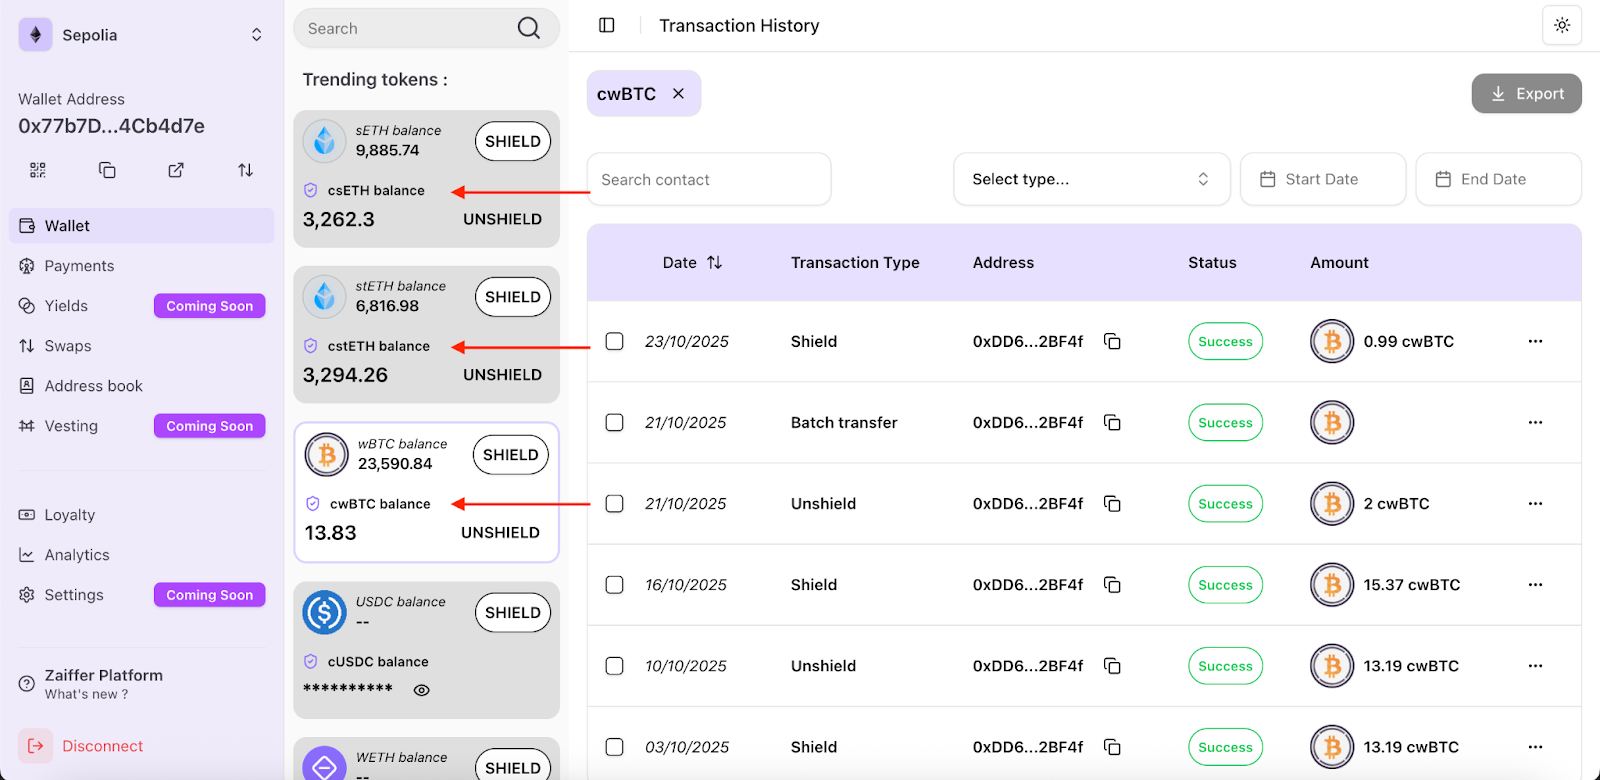Copy address in the 23/10/2025 Shield row
The image size is (1600, 780).
click(x=1112, y=341)
